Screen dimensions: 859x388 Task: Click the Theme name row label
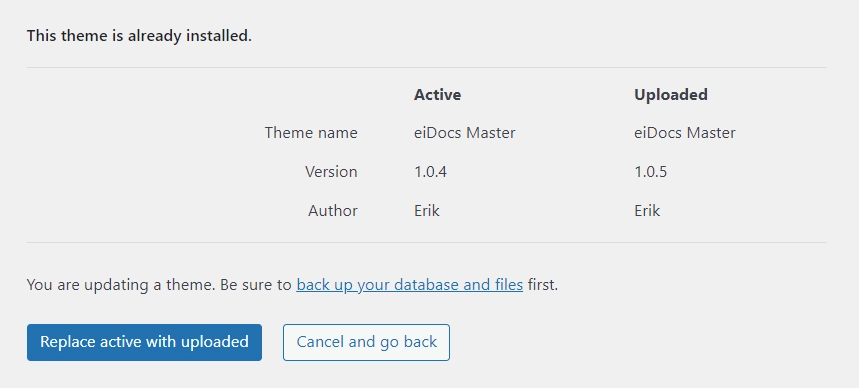click(311, 133)
